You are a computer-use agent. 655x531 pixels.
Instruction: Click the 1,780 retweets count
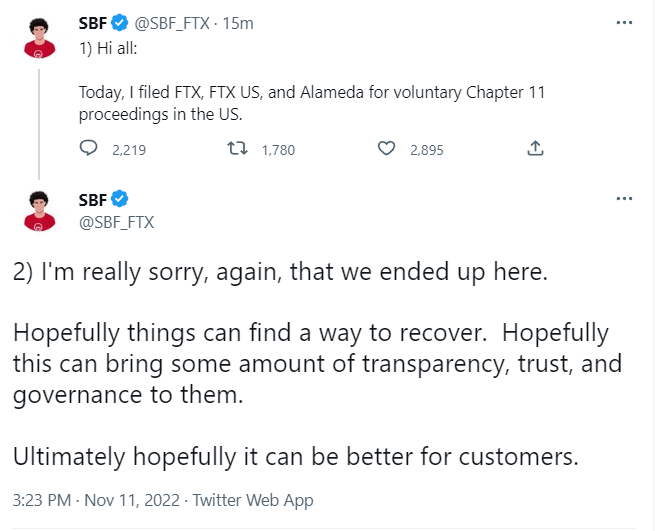(x=278, y=150)
